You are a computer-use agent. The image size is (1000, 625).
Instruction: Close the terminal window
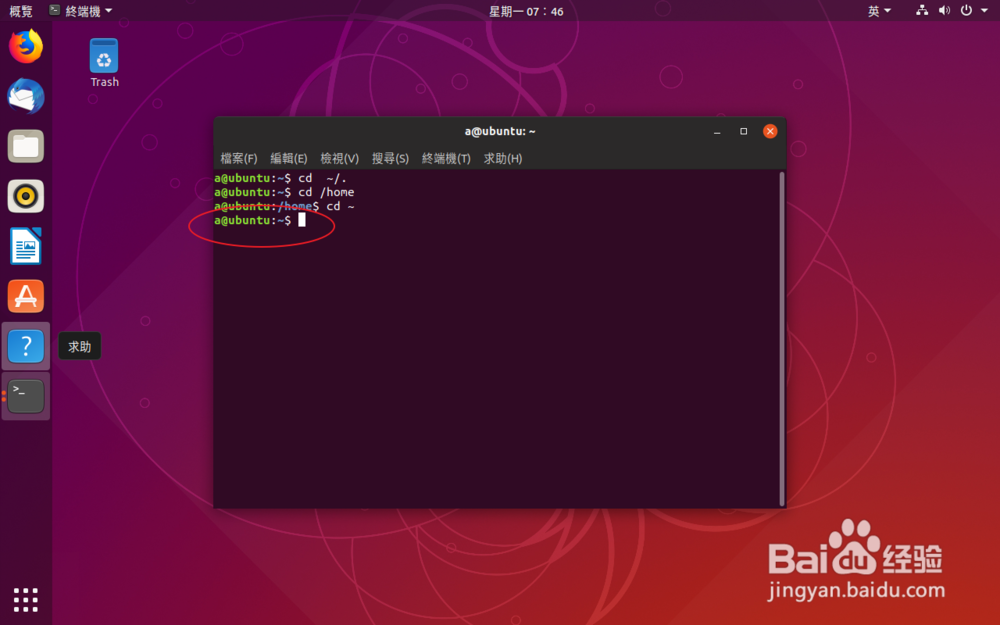770,131
